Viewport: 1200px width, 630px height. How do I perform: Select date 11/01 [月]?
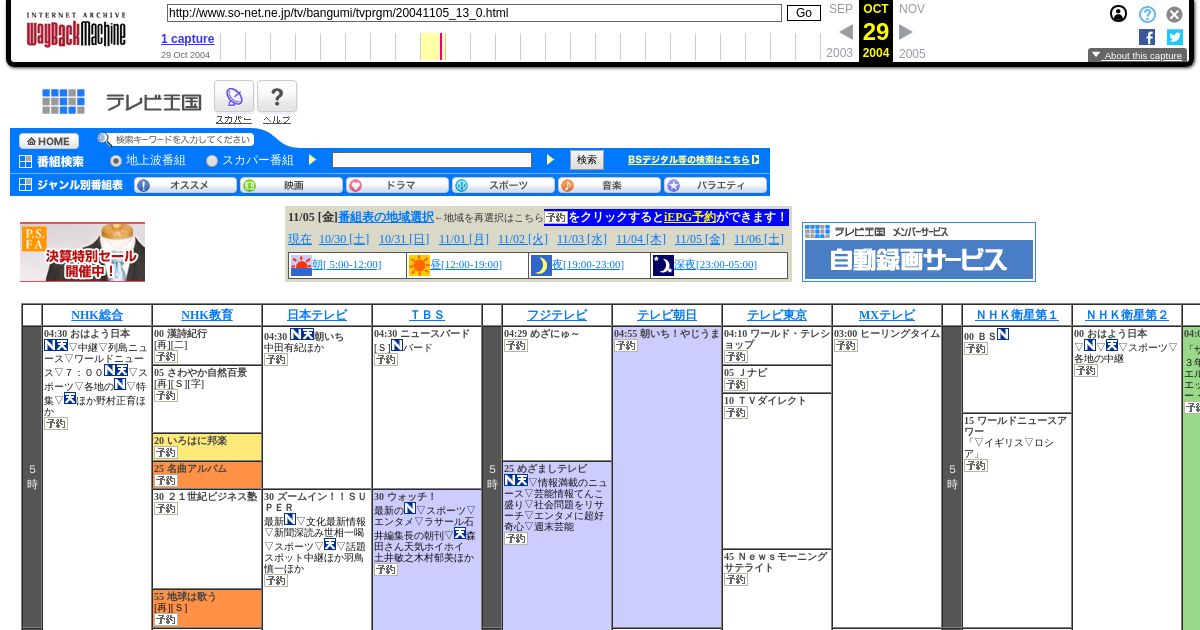click(x=464, y=240)
